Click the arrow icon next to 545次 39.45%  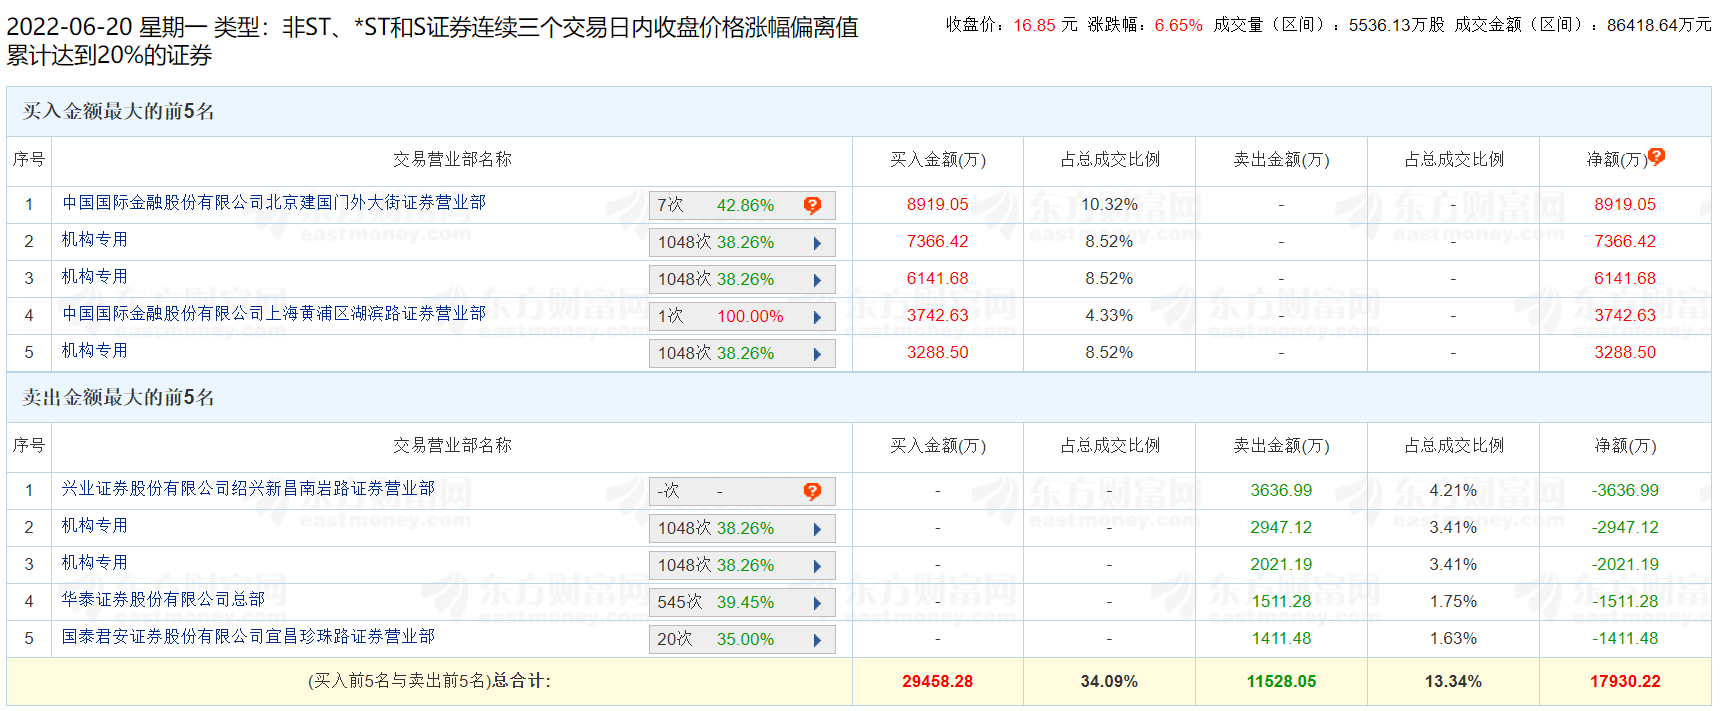[817, 603]
